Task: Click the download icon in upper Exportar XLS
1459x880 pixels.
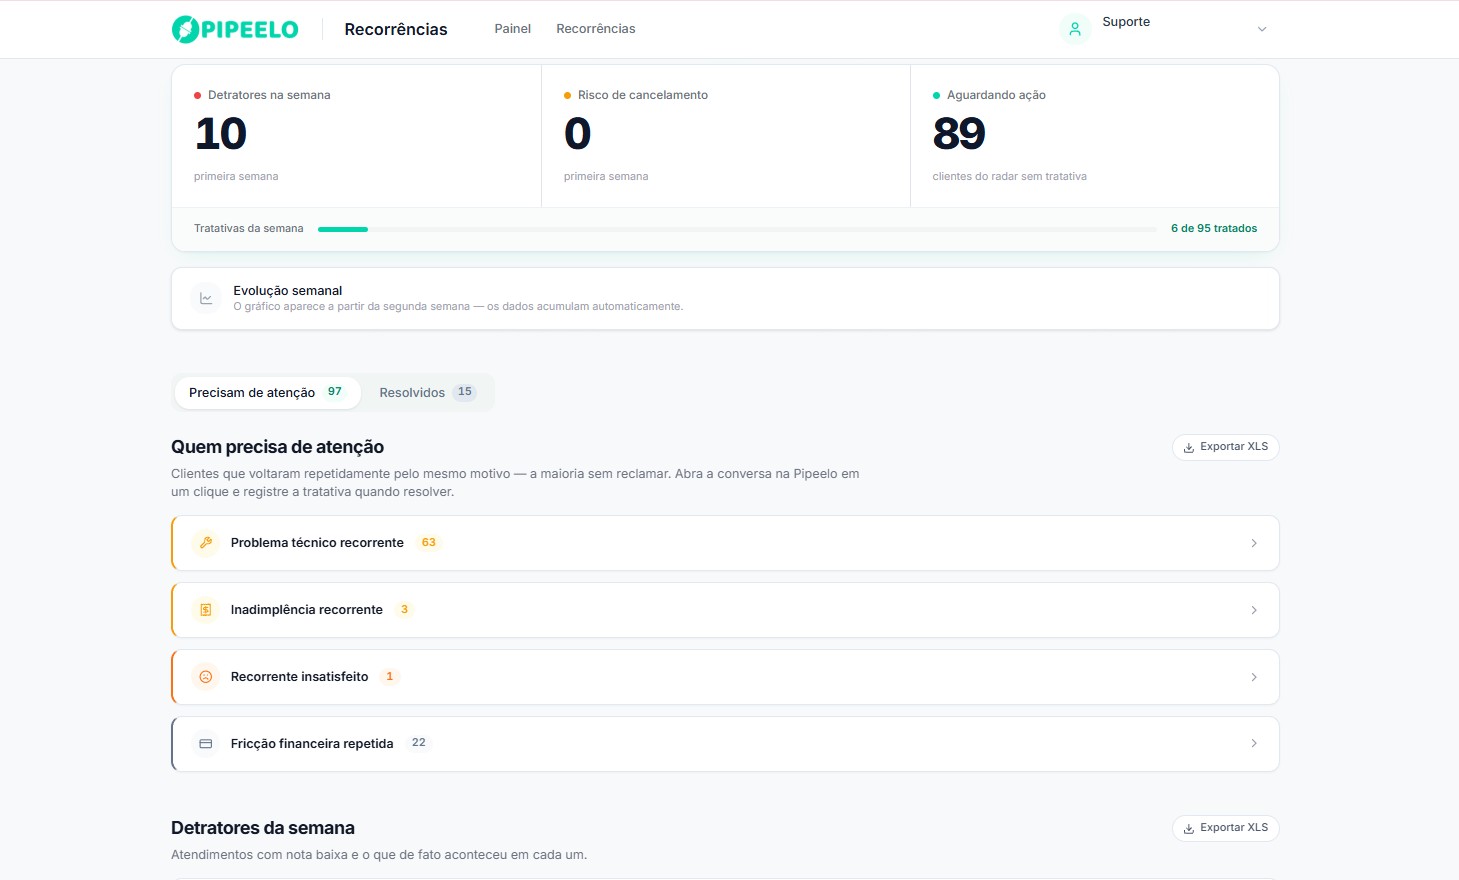Action: 1189,448
